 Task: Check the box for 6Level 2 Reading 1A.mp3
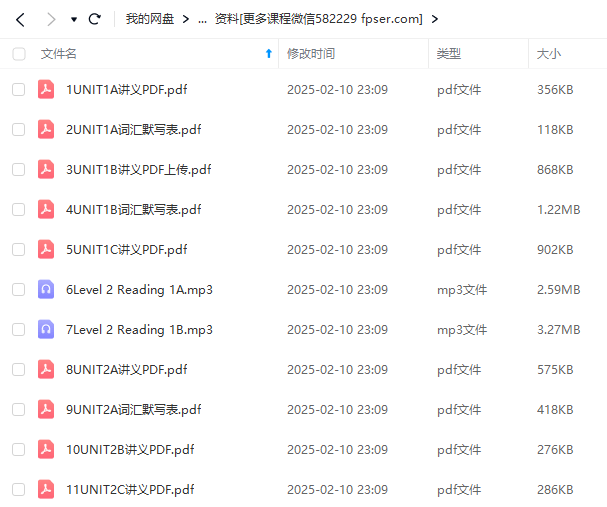pyautogui.click(x=19, y=289)
